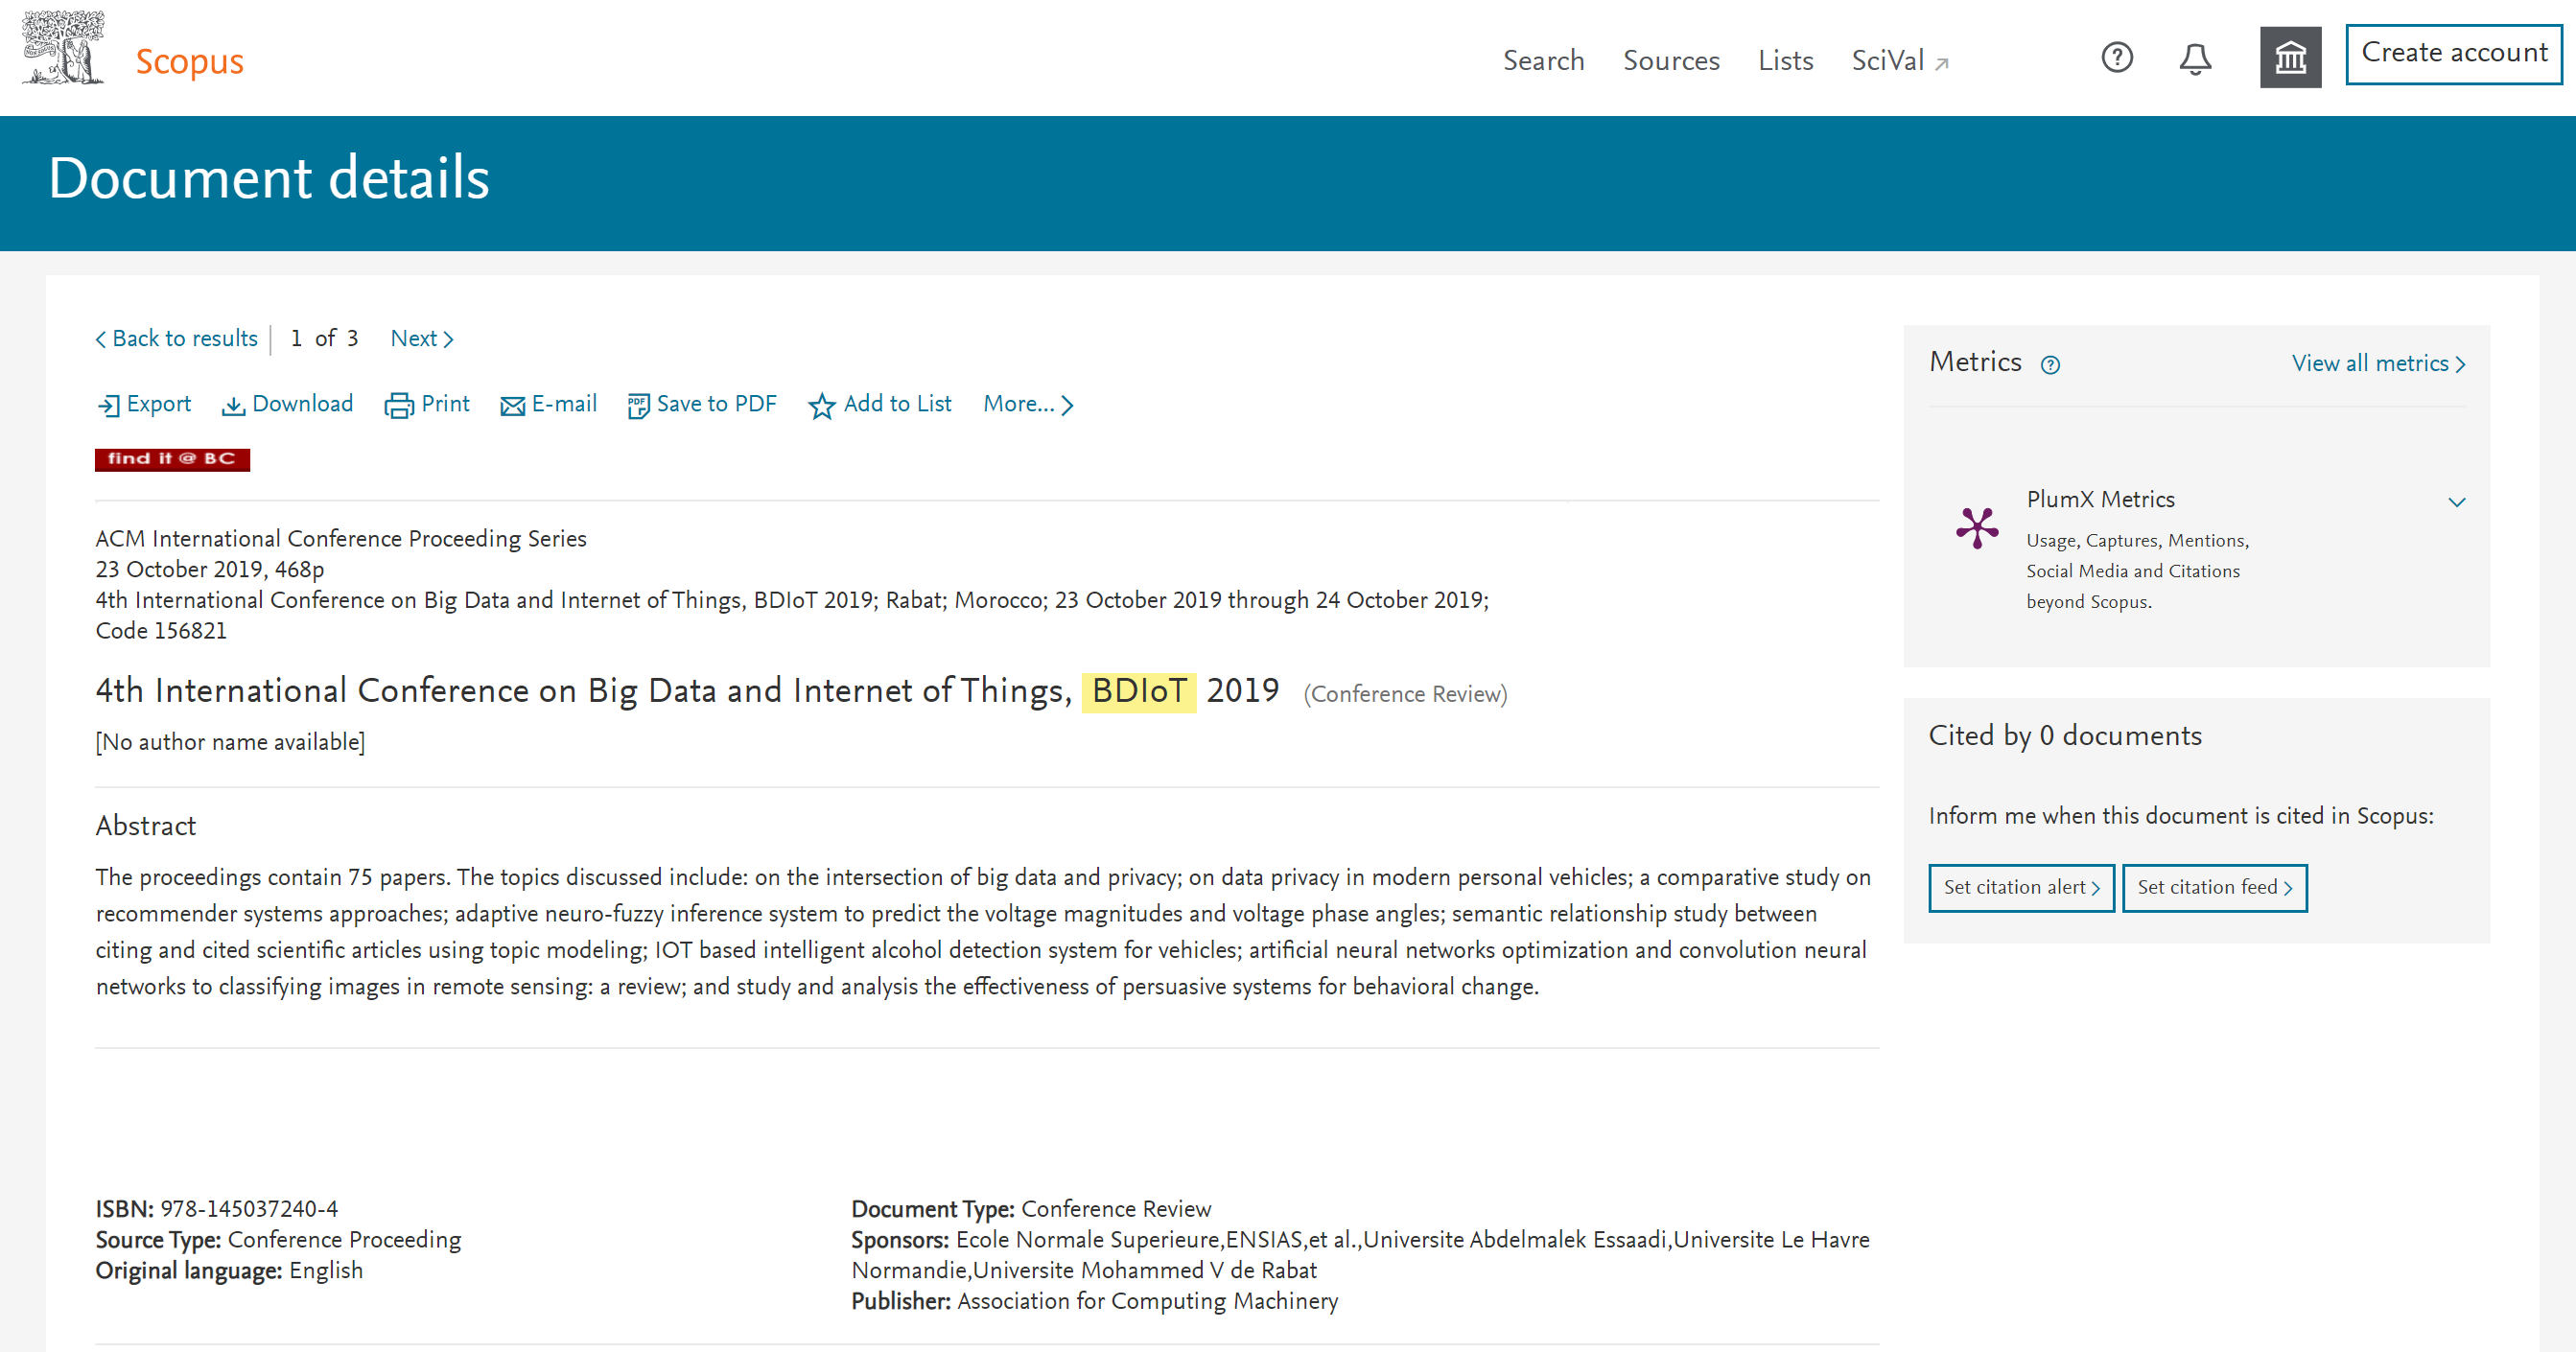This screenshot has height=1352, width=2576.
Task: Click the Export arrow icon
Action: (108, 405)
